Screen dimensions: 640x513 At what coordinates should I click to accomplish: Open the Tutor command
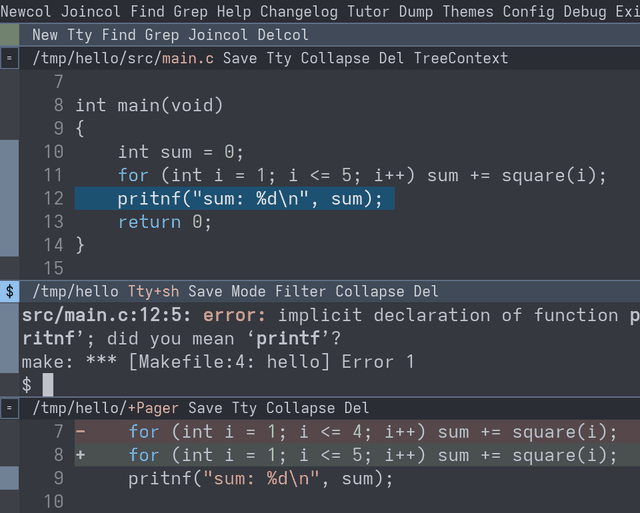pyautogui.click(x=368, y=11)
